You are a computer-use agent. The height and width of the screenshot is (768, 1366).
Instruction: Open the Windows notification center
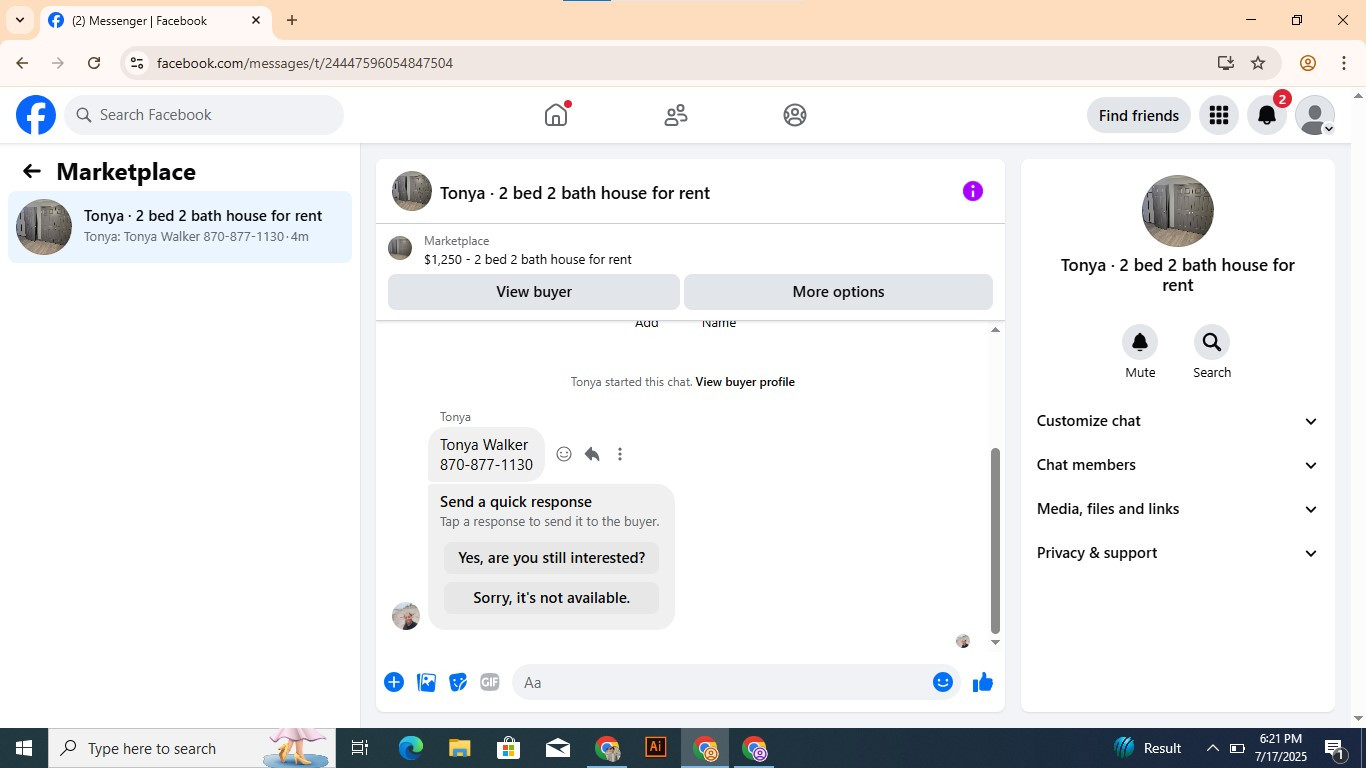[1334, 748]
